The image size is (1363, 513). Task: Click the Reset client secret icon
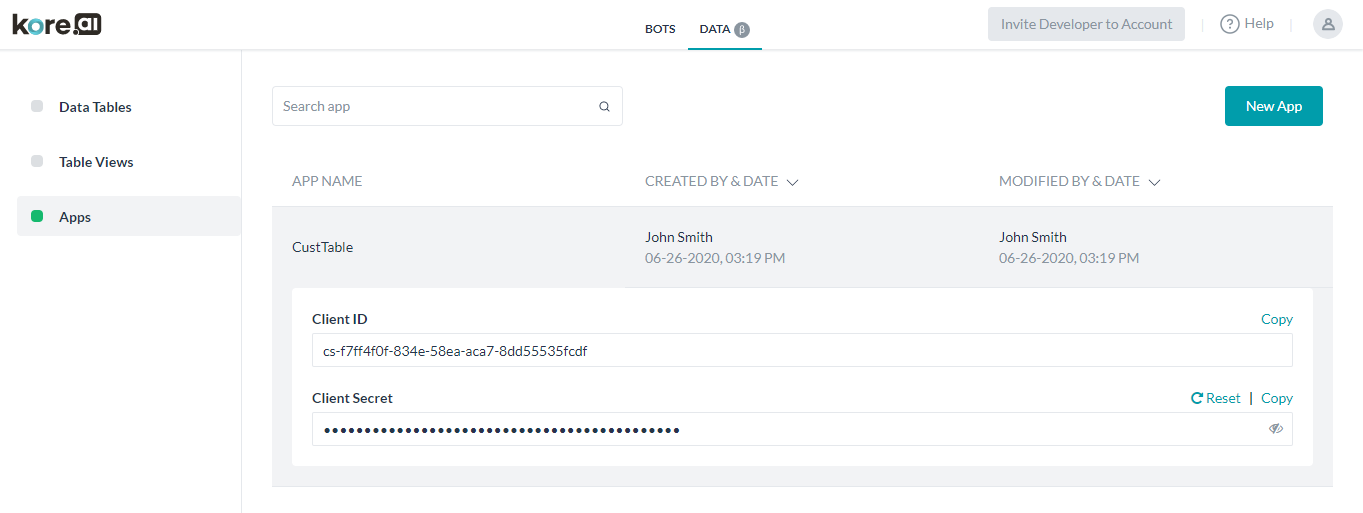pyautogui.click(x=1197, y=398)
